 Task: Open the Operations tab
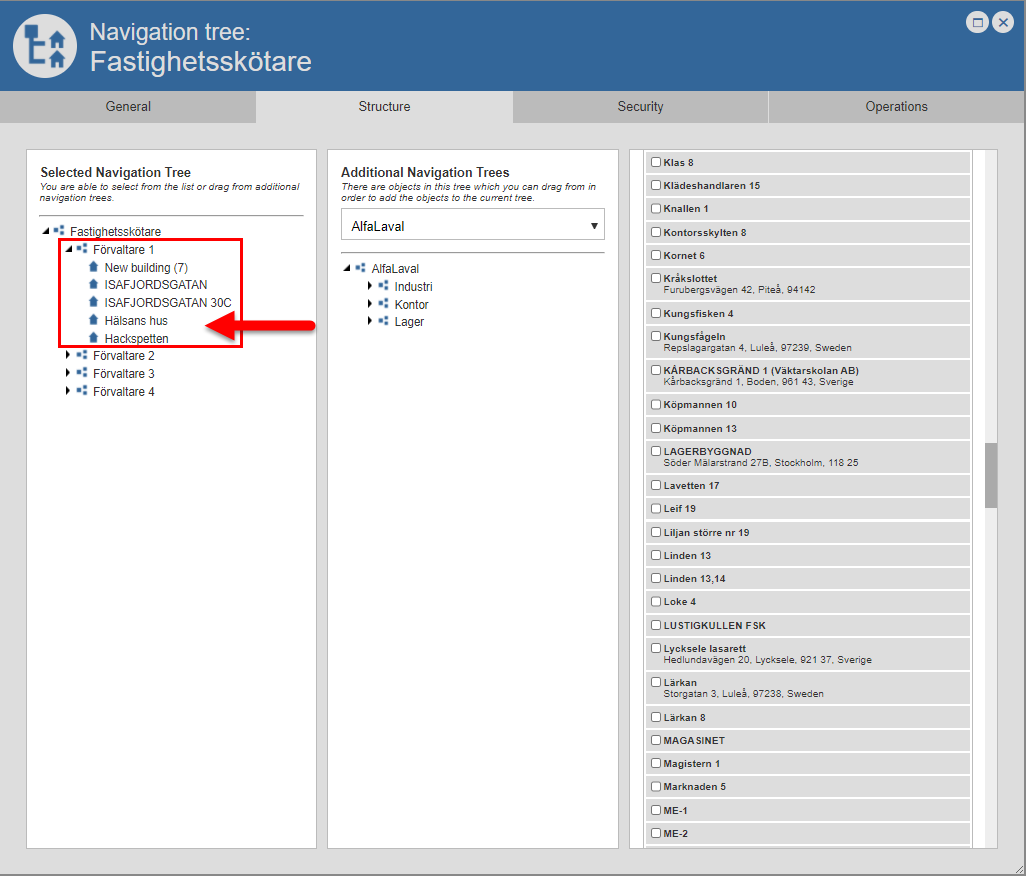click(896, 107)
